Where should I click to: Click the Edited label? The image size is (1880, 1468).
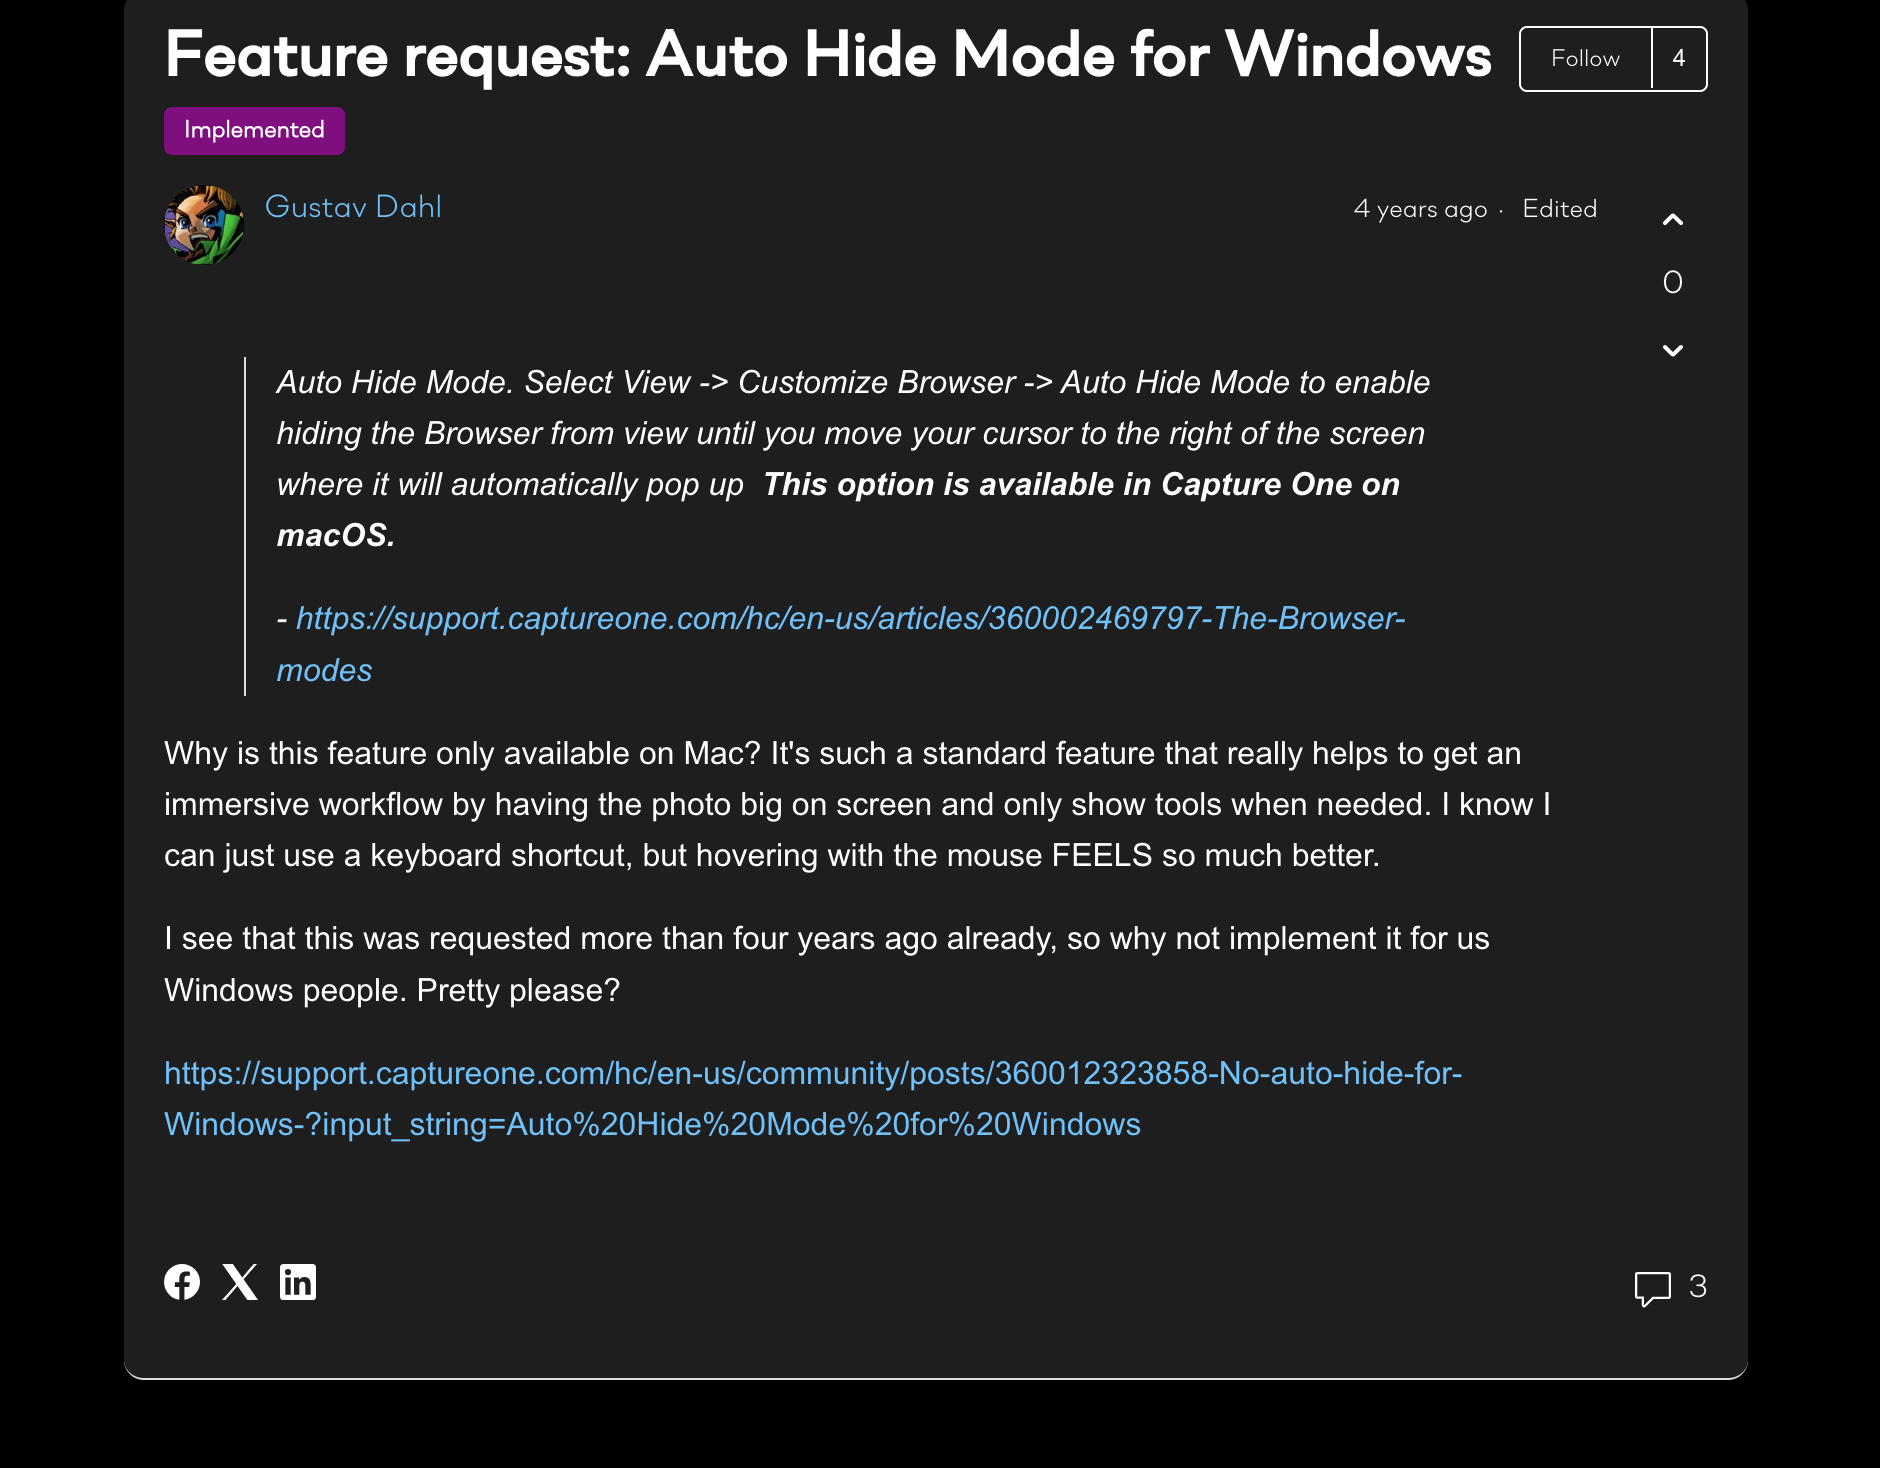[1559, 209]
